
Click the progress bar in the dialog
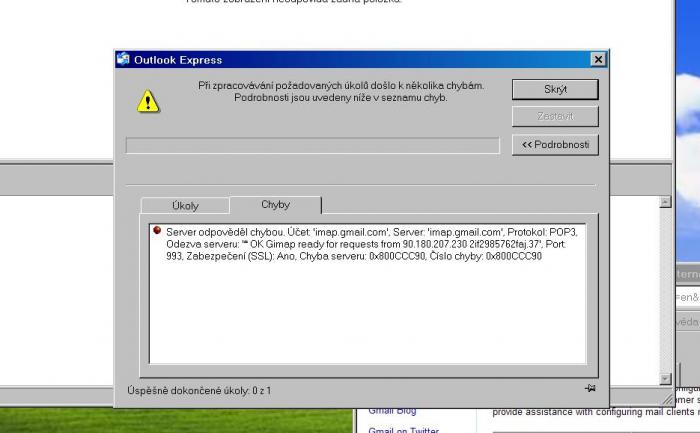(x=312, y=146)
